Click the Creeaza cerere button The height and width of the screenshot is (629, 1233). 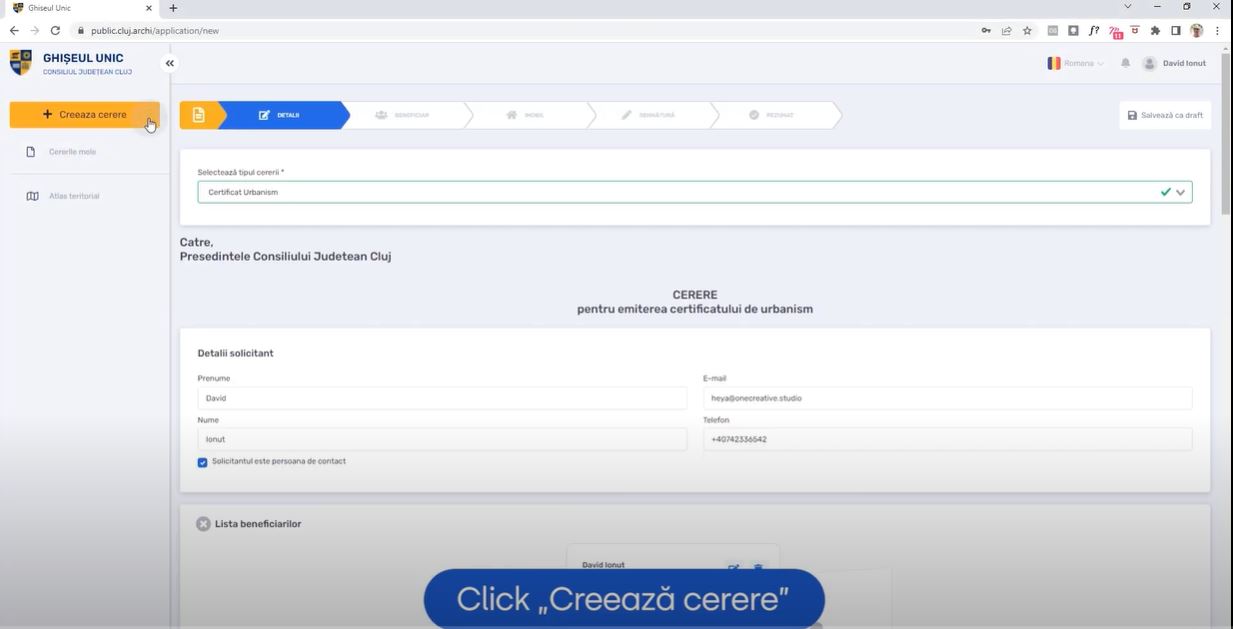(x=84, y=115)
